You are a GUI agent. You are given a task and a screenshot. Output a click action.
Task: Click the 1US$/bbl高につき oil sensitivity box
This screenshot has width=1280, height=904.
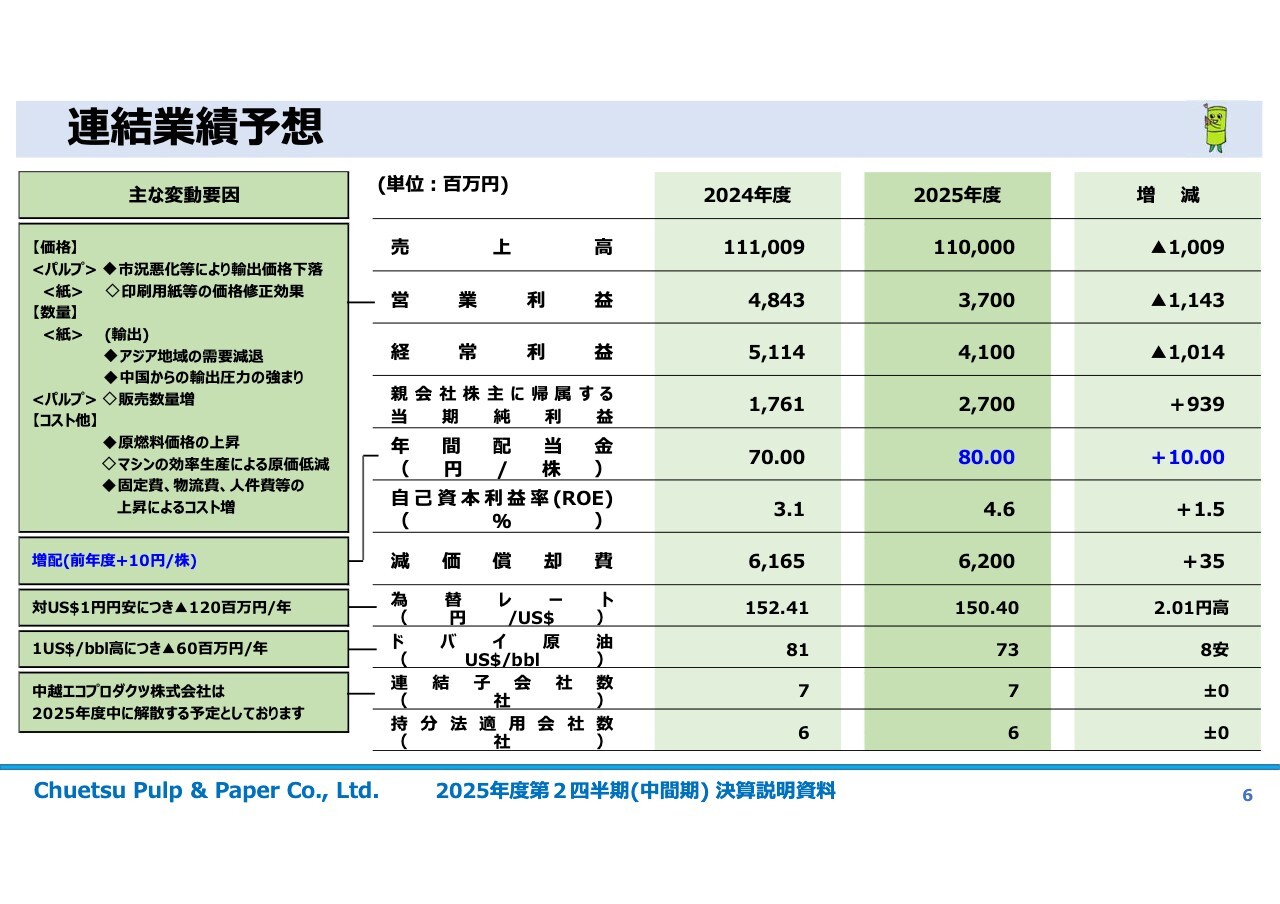[x=183, y=648]
